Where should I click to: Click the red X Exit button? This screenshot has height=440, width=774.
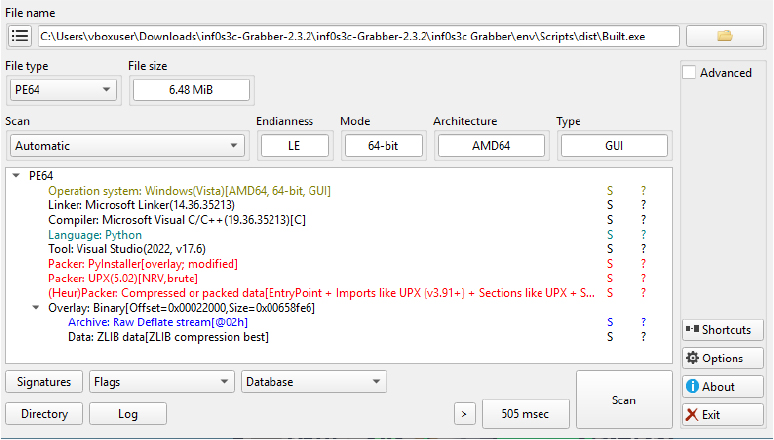(x=723, y=415)
